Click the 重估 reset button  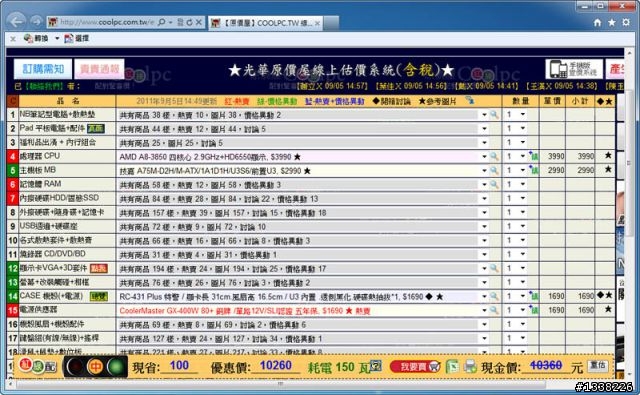point(598,366)
